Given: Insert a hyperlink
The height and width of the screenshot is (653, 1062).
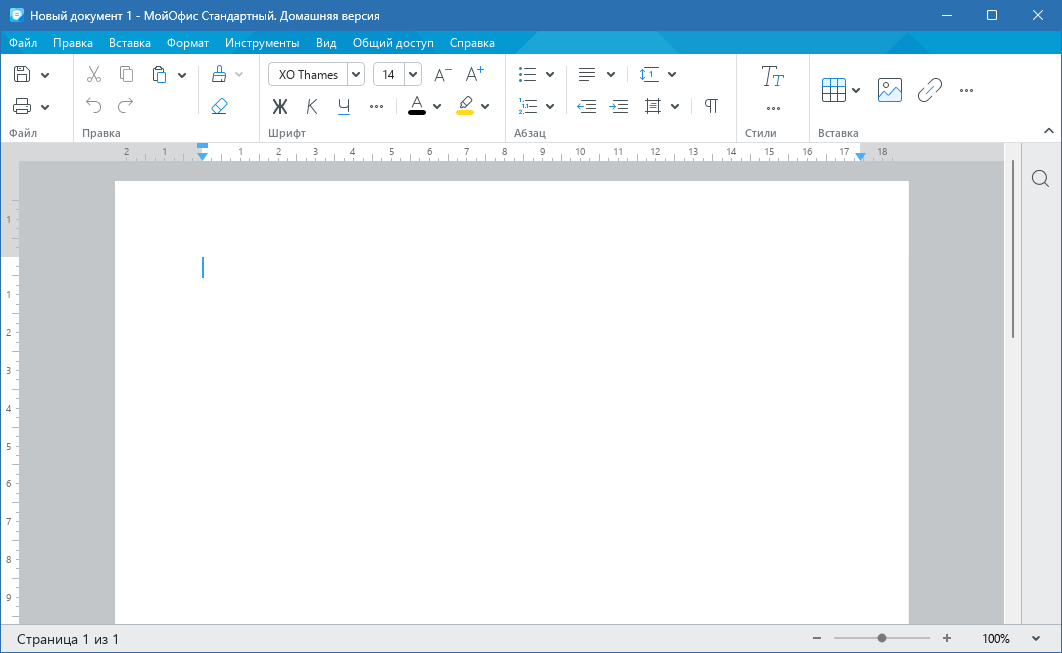Looking at the screenshot, I should coord(930,90).
